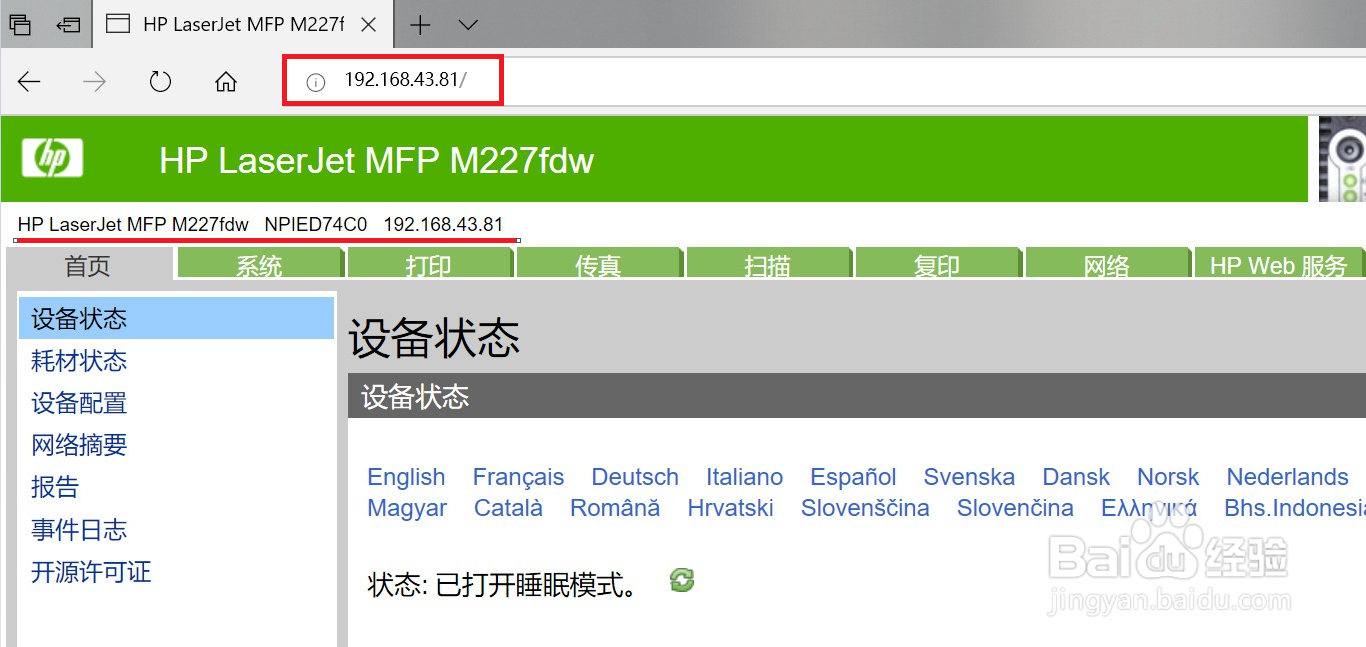This screenshot has height=647, width=1366.
Task: Click the site information icon in the address bar
Action: click(x=315, y=81)
